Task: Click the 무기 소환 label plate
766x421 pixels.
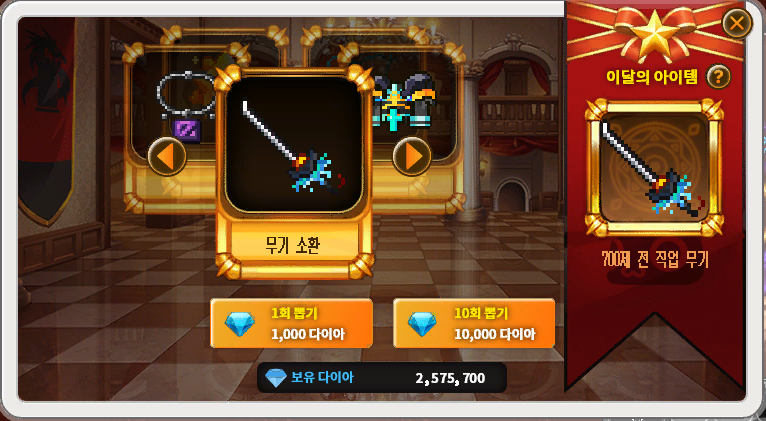Action: click(294, 245)
